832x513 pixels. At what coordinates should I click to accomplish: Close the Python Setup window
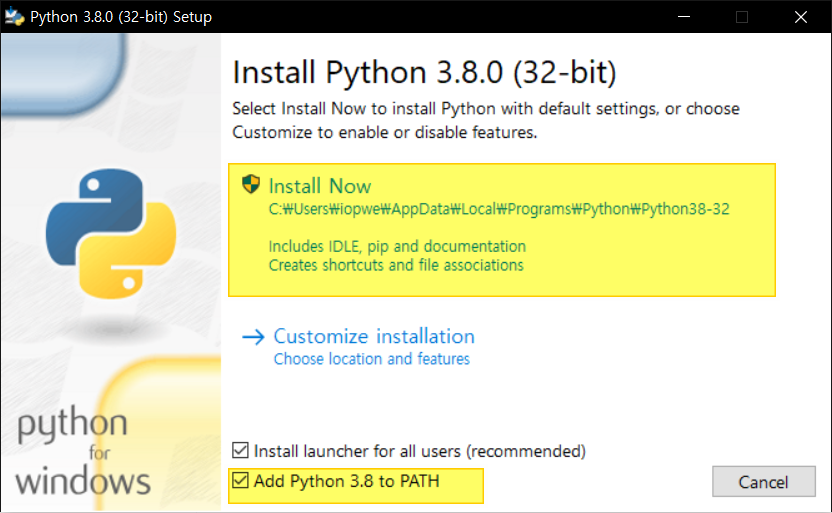[801, 17]
